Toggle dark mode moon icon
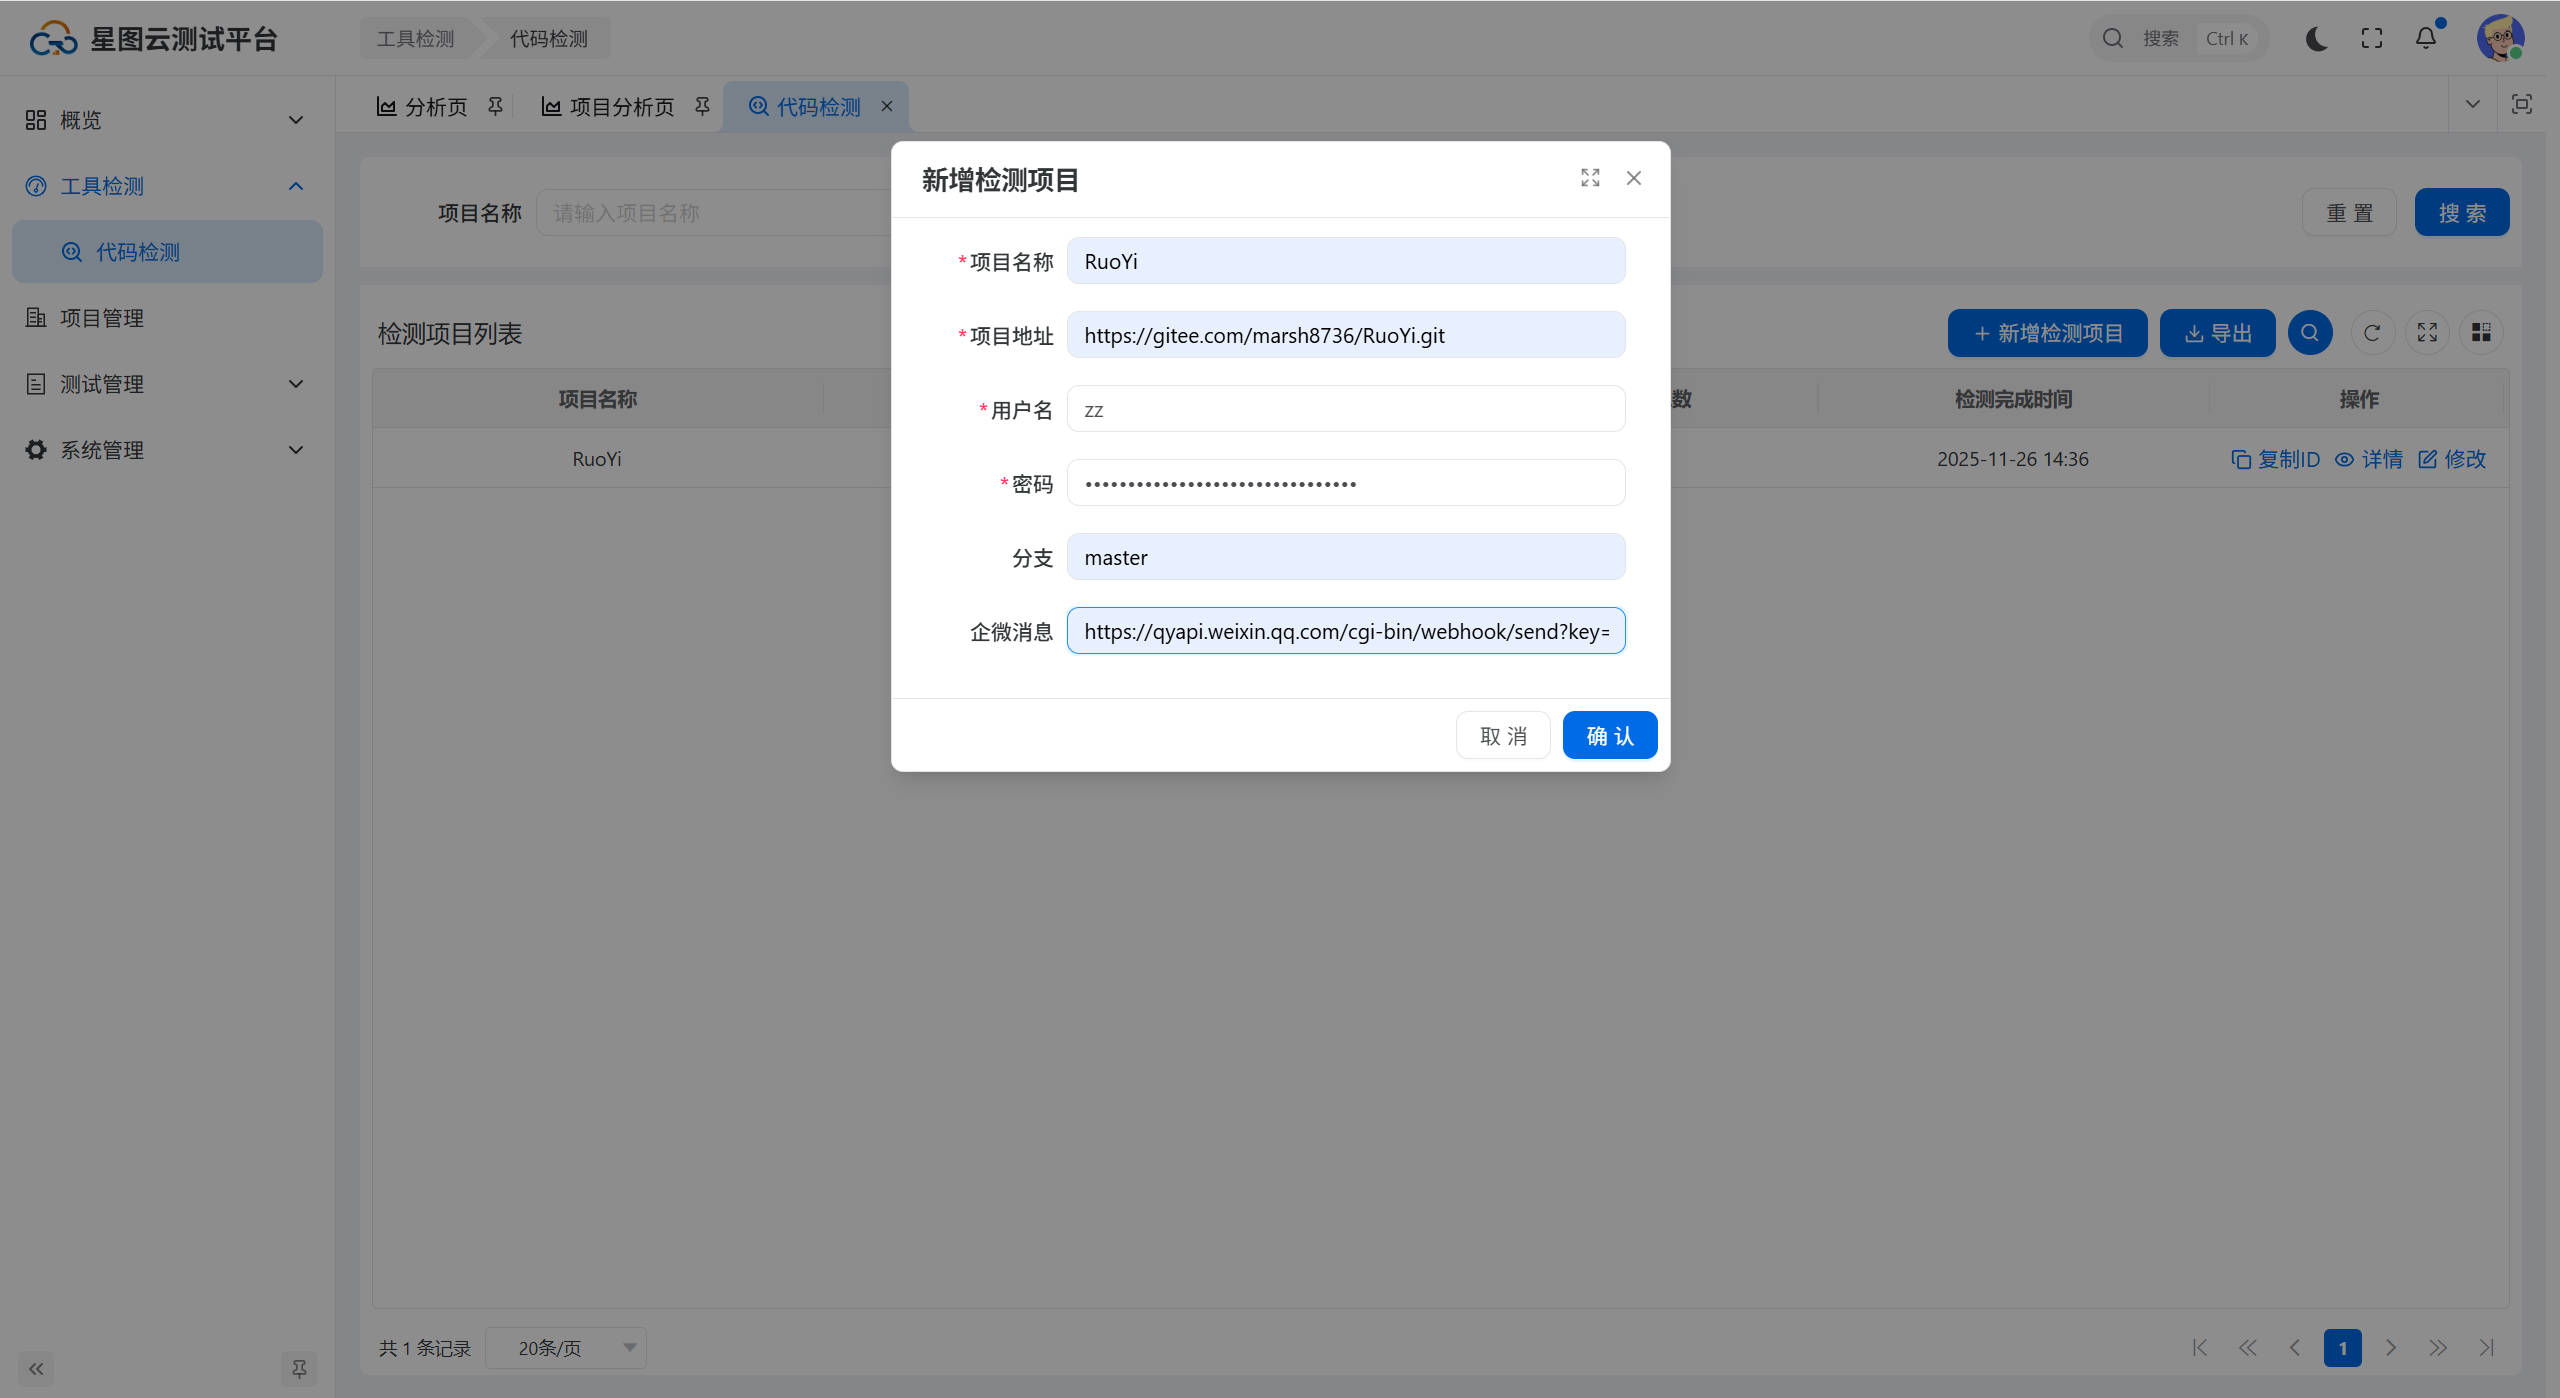Screen dimensions: 2560x1398 click(2317, 39)
